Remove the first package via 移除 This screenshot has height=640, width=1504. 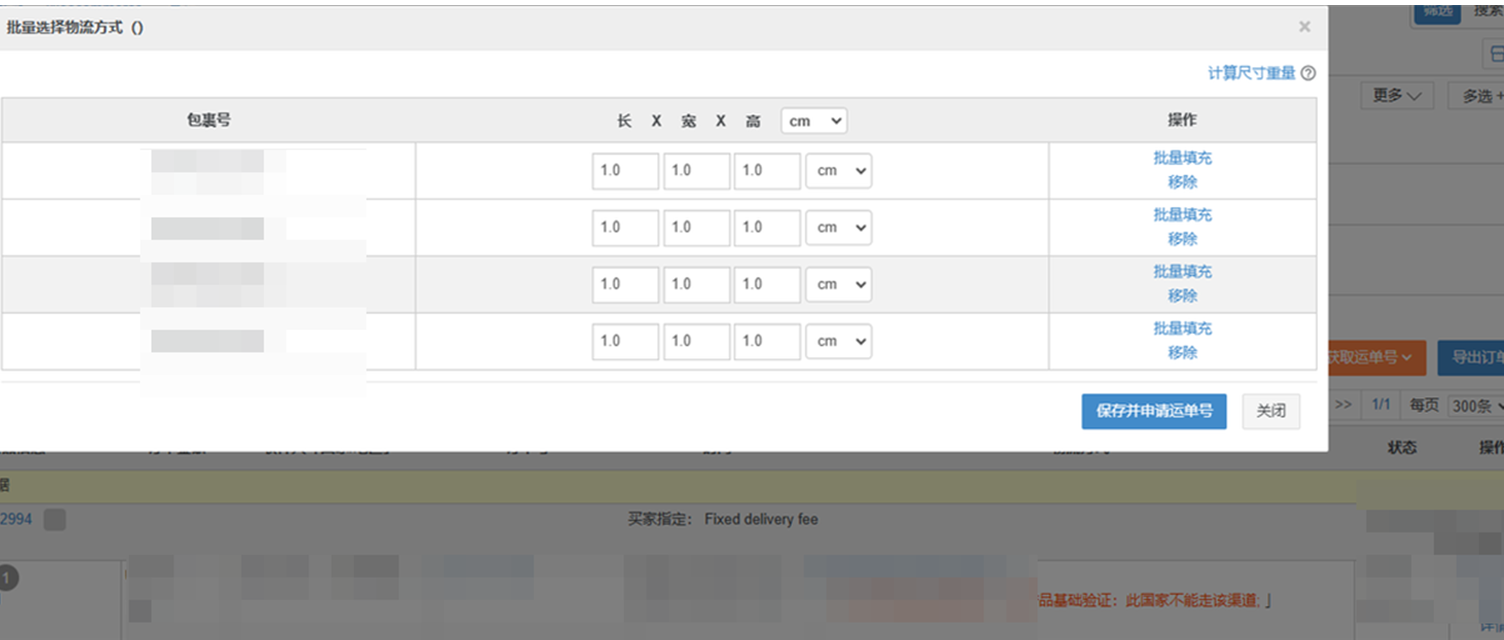point(1182,182)
